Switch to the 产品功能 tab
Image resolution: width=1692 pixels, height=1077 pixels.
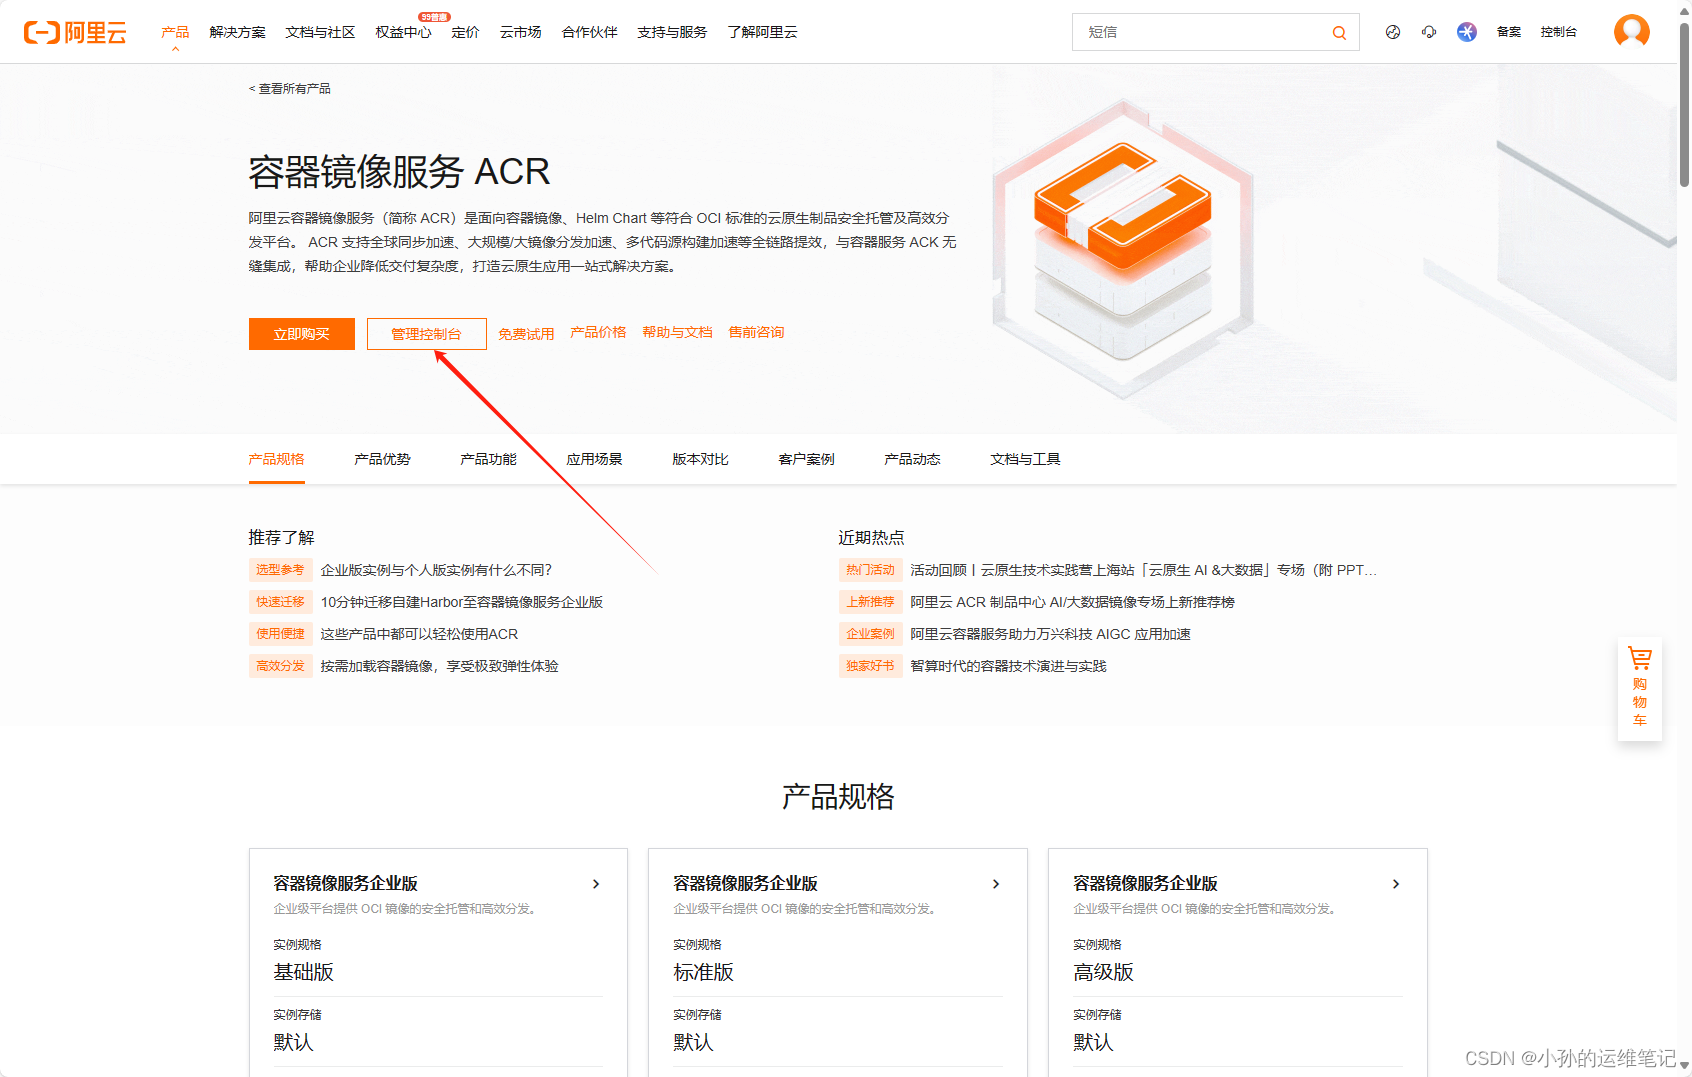pos(488,459)
